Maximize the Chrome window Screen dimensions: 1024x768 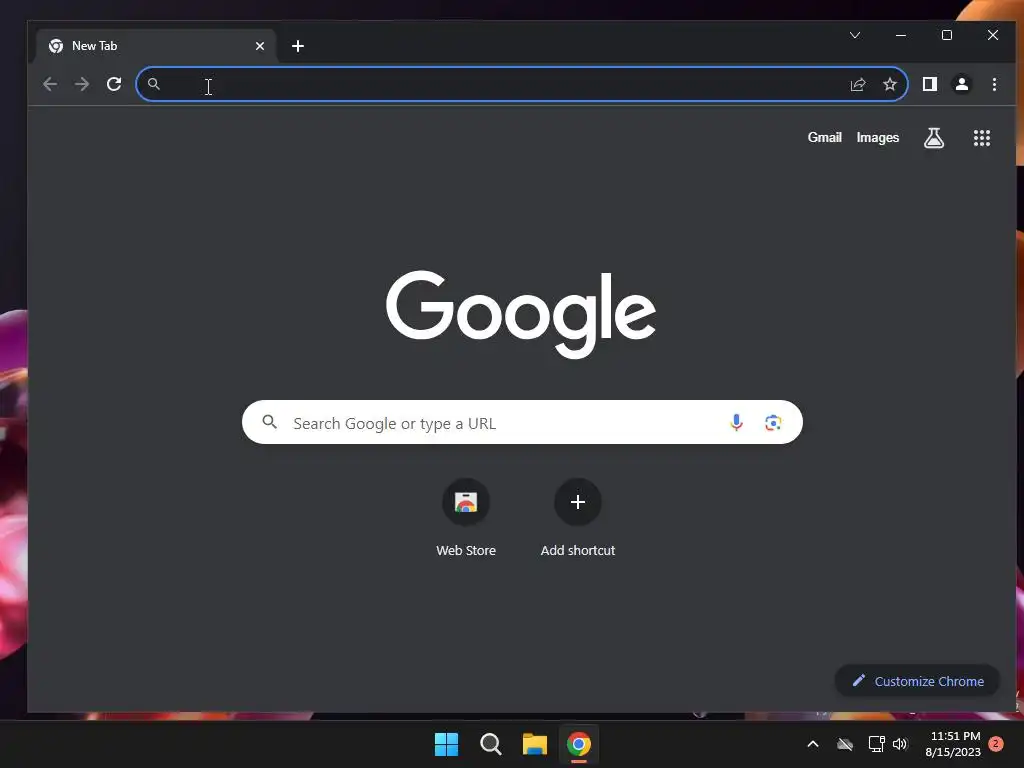[946, 35]
